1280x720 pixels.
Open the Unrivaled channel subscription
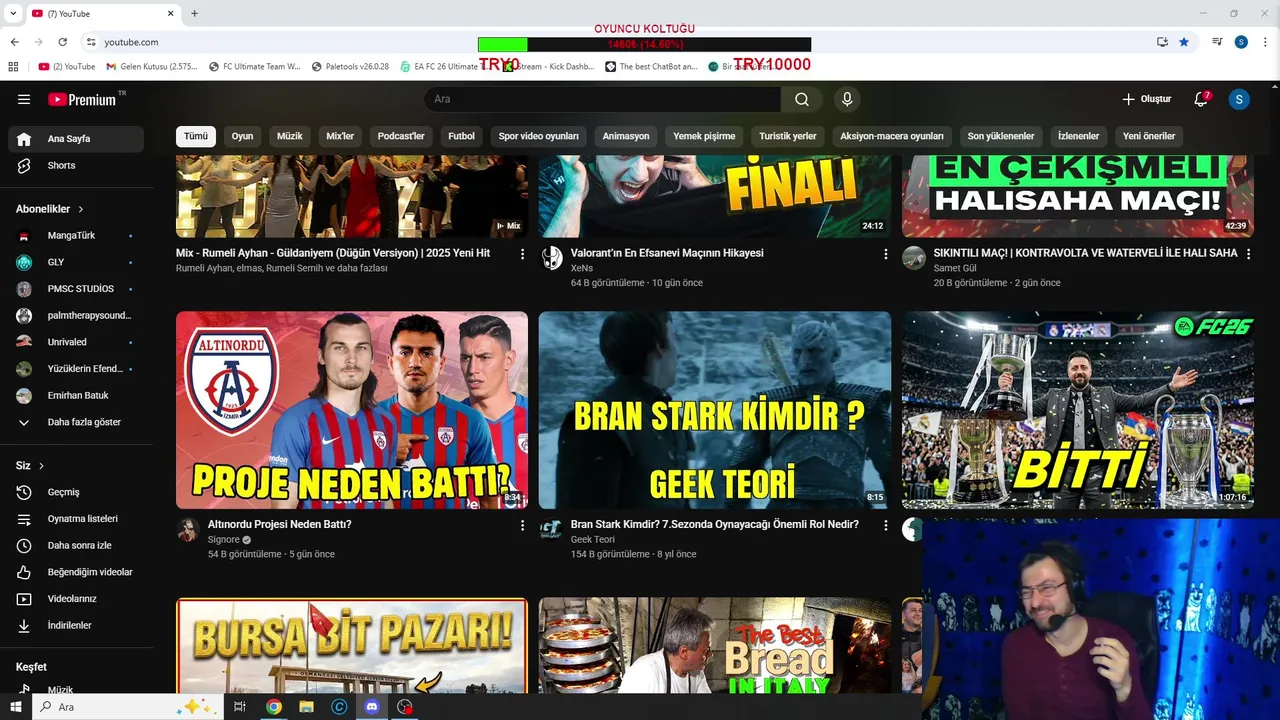76,342
